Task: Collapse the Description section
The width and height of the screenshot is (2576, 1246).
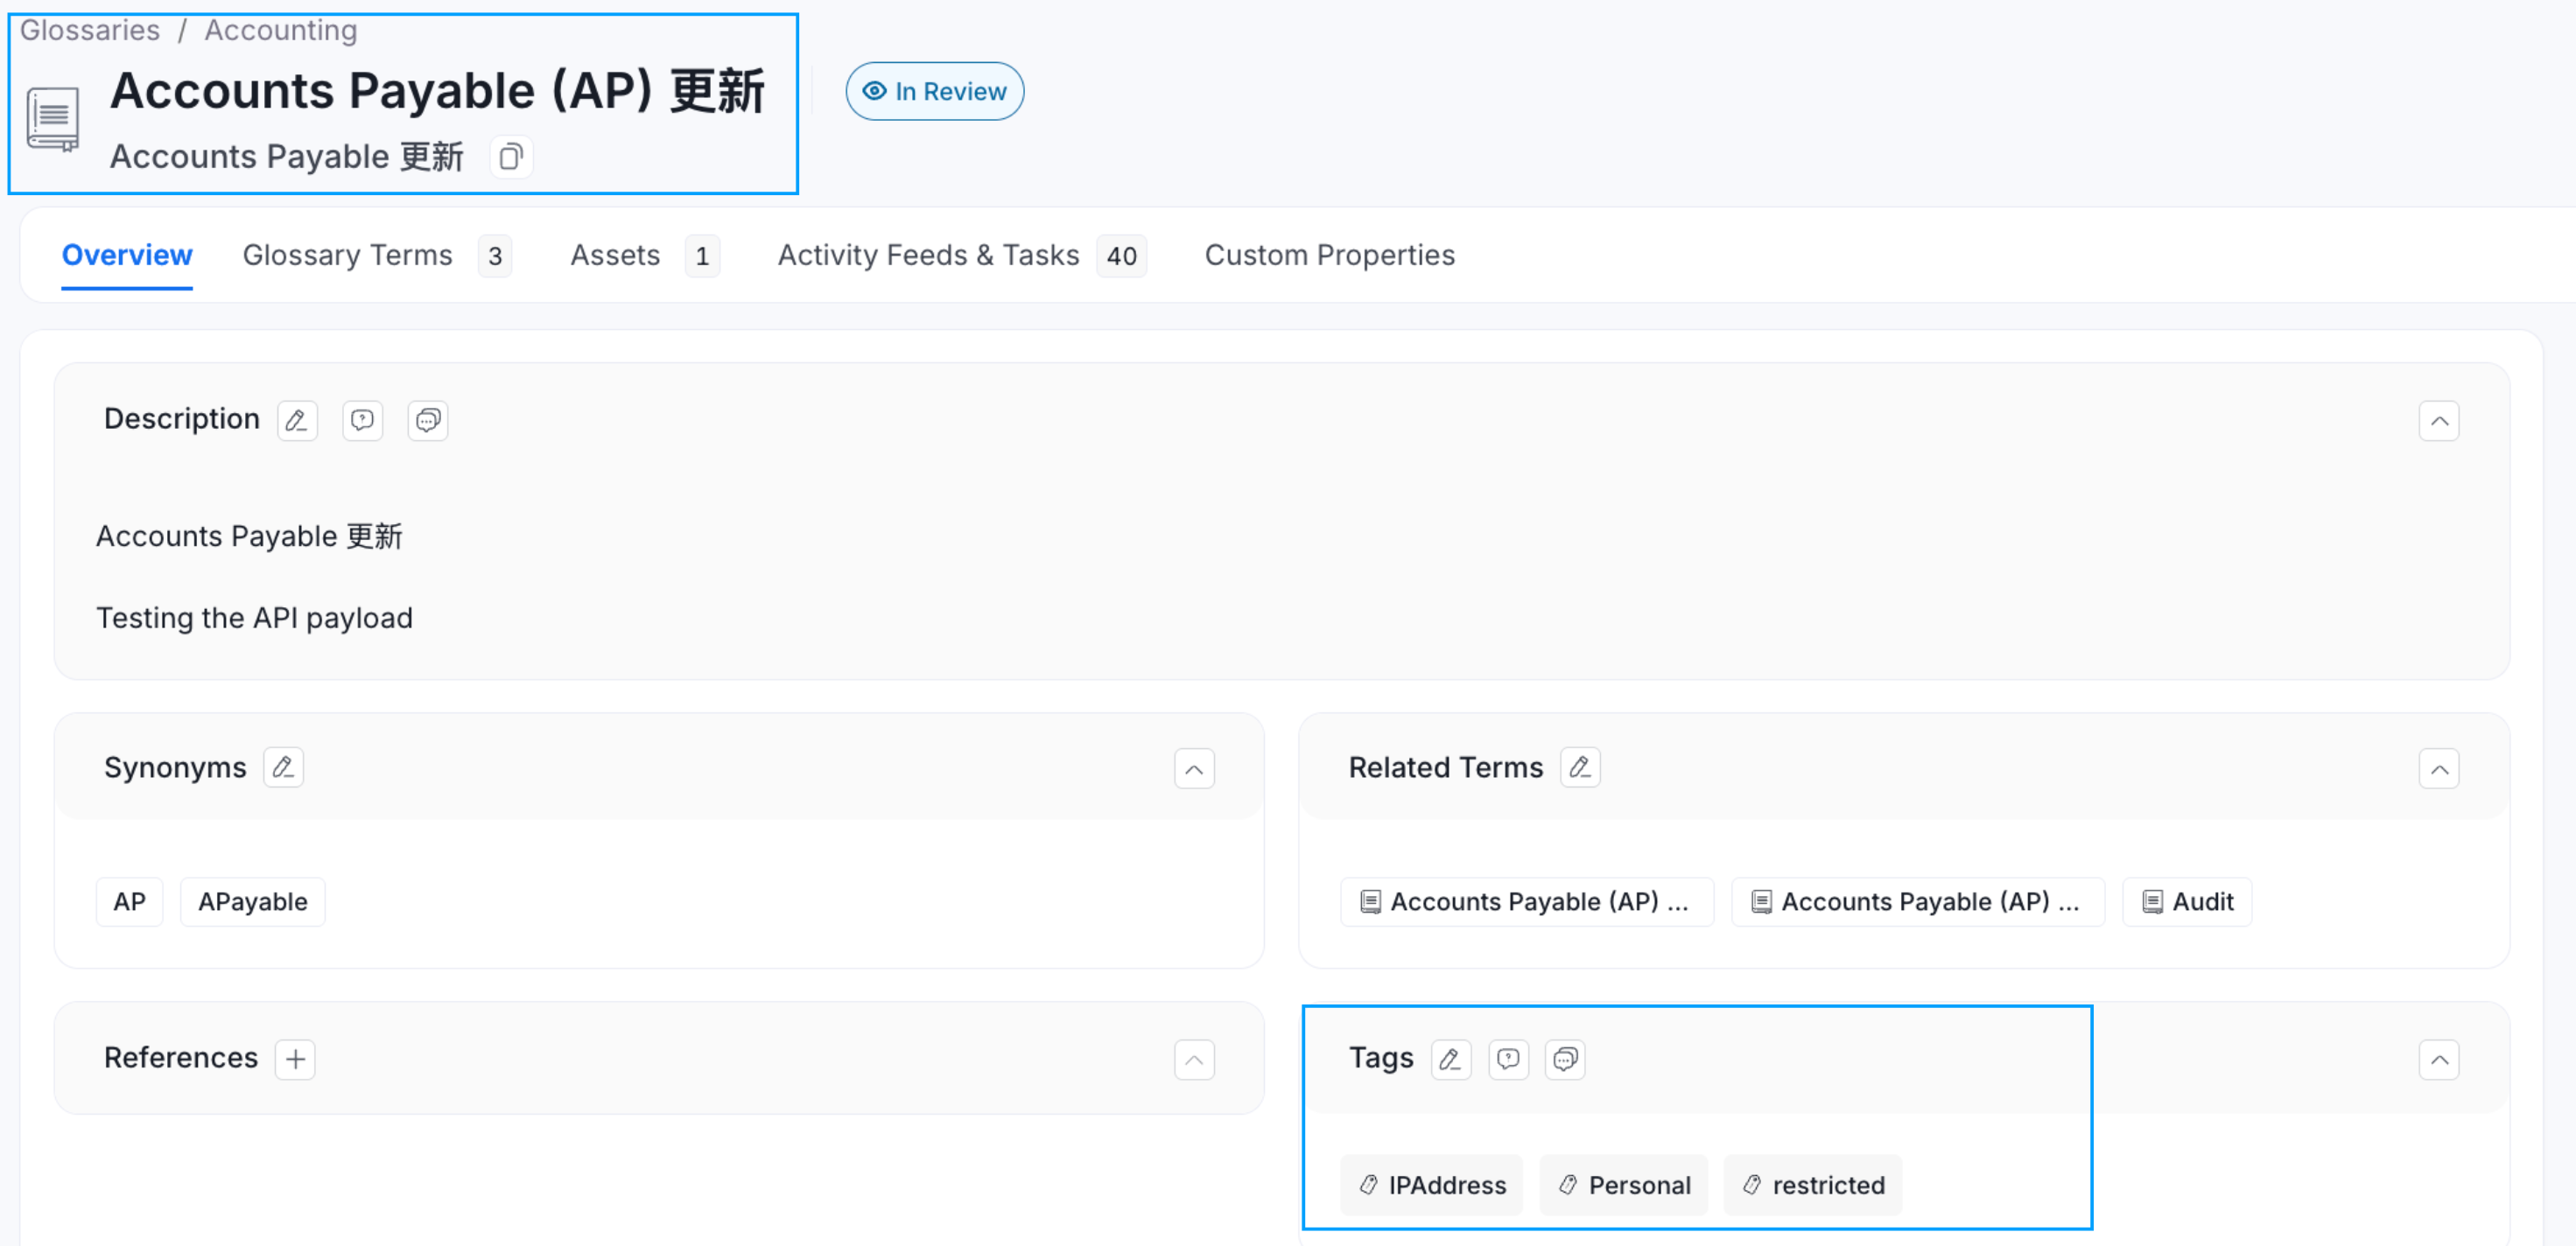Action: pos(2440,420)
